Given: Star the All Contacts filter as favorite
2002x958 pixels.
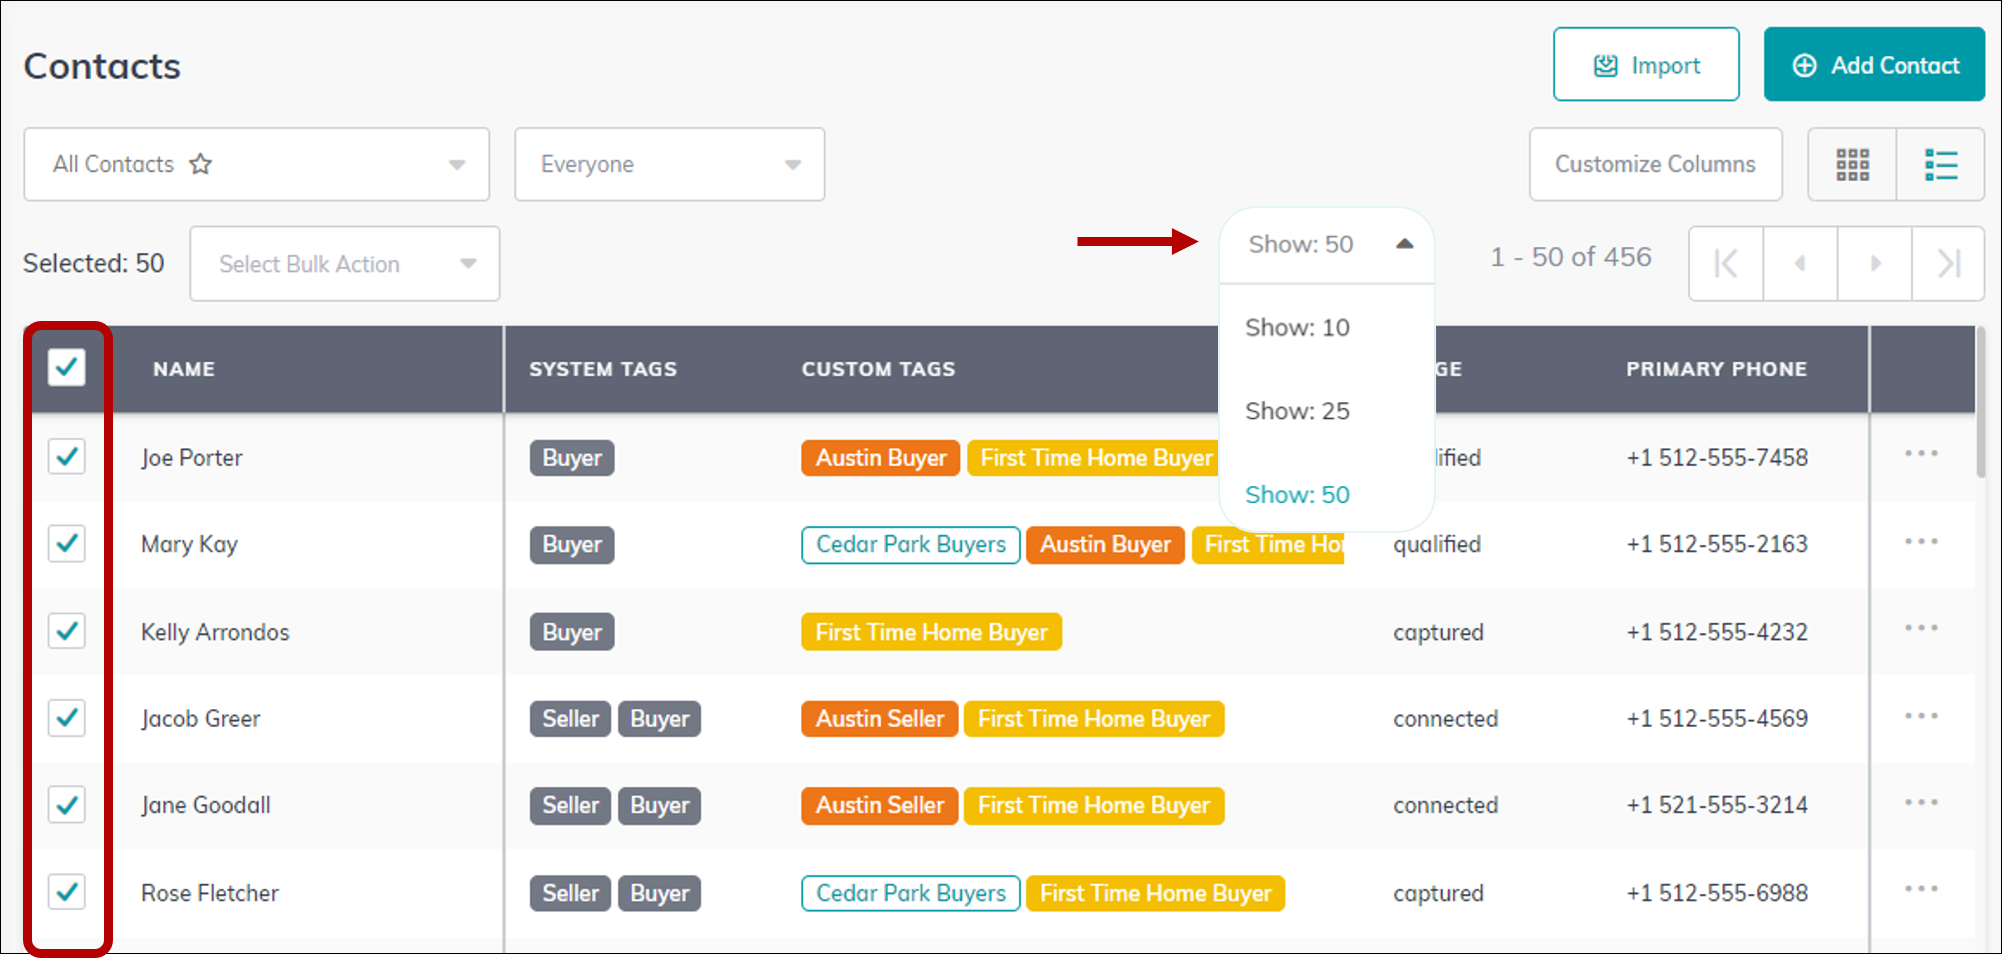Looking at the screenshot, I should 201,164.
